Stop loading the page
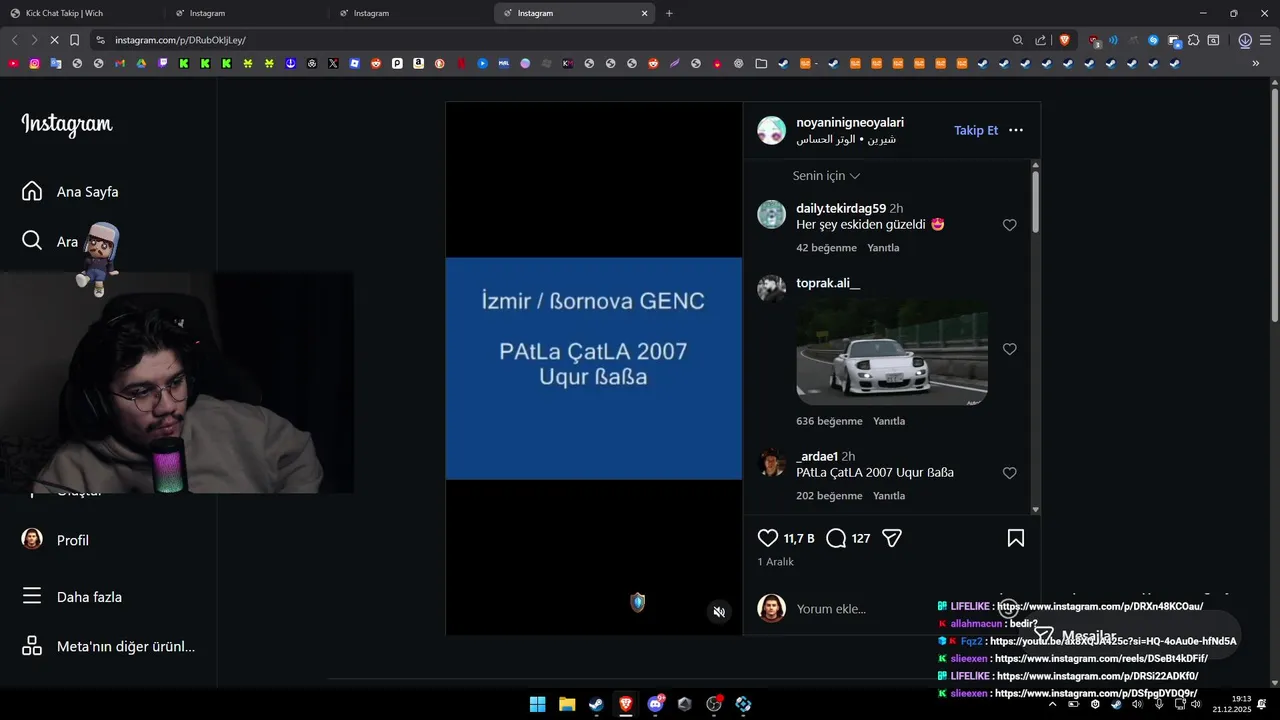 click(x=53, y=40)
